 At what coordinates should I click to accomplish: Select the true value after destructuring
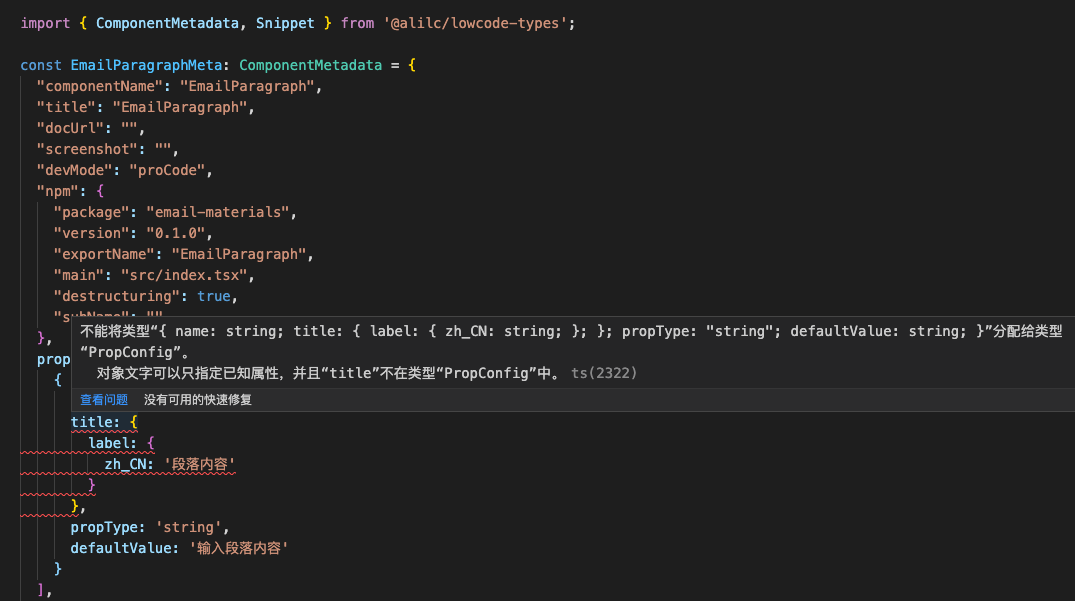213,295
